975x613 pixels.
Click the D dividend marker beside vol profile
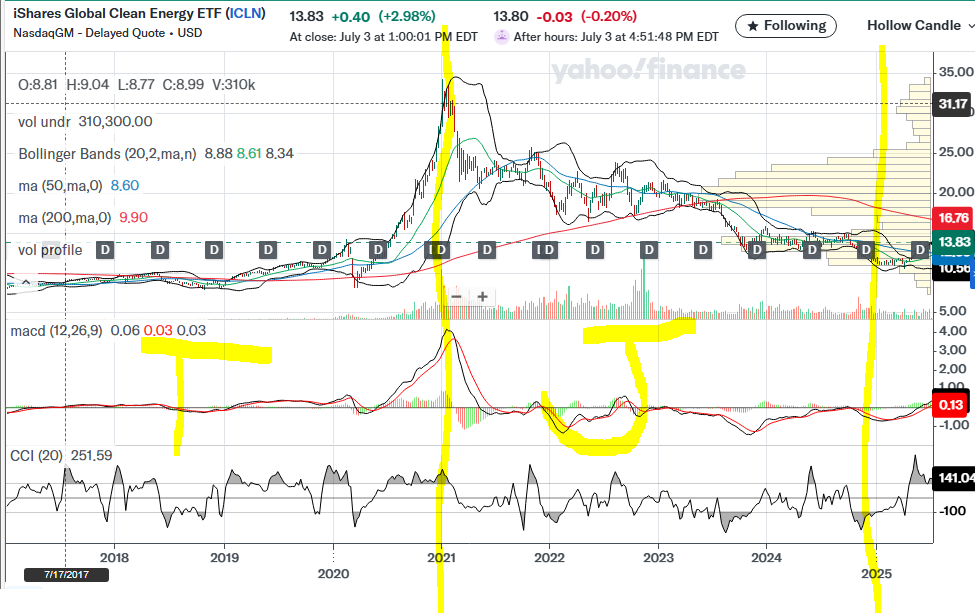(105, 250)
